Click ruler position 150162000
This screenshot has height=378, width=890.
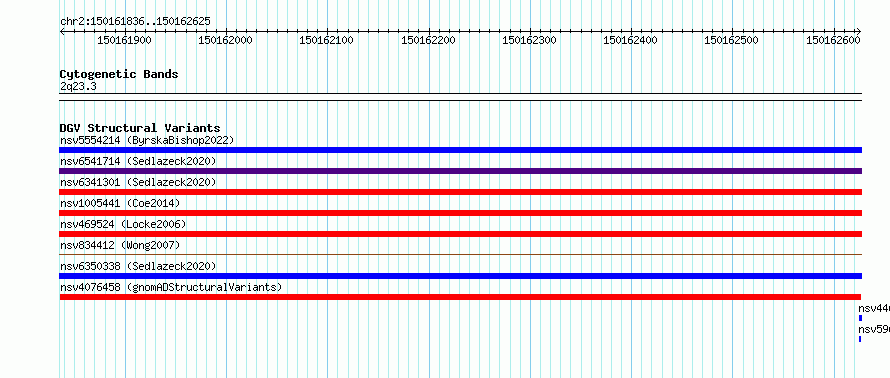tap(225, 40)
